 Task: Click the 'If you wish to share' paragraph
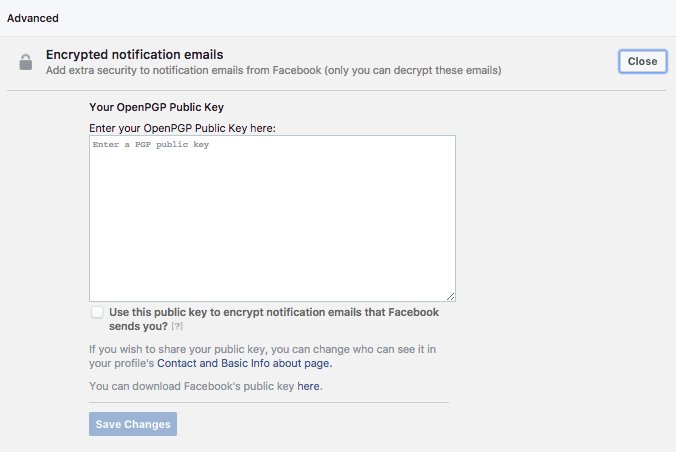click(x=263, y=356)
